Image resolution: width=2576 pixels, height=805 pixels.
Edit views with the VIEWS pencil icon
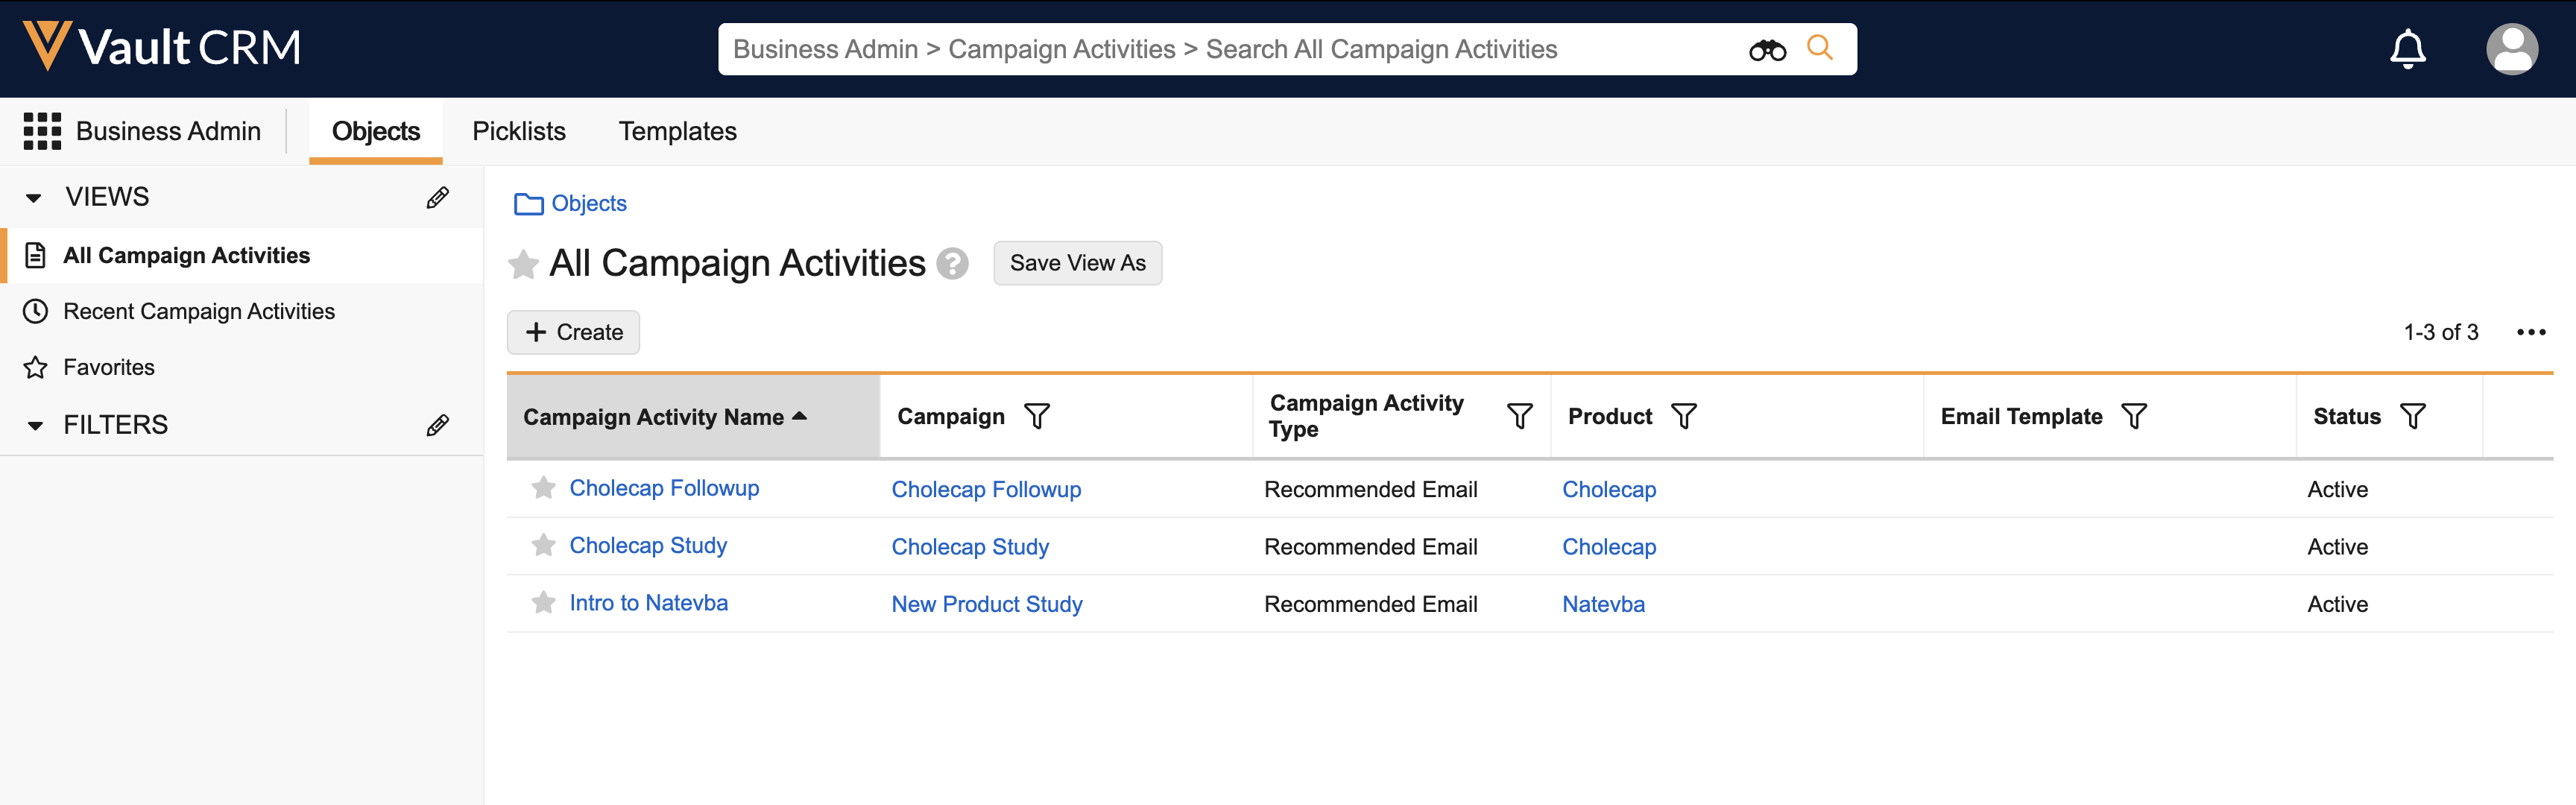point(437,197)
